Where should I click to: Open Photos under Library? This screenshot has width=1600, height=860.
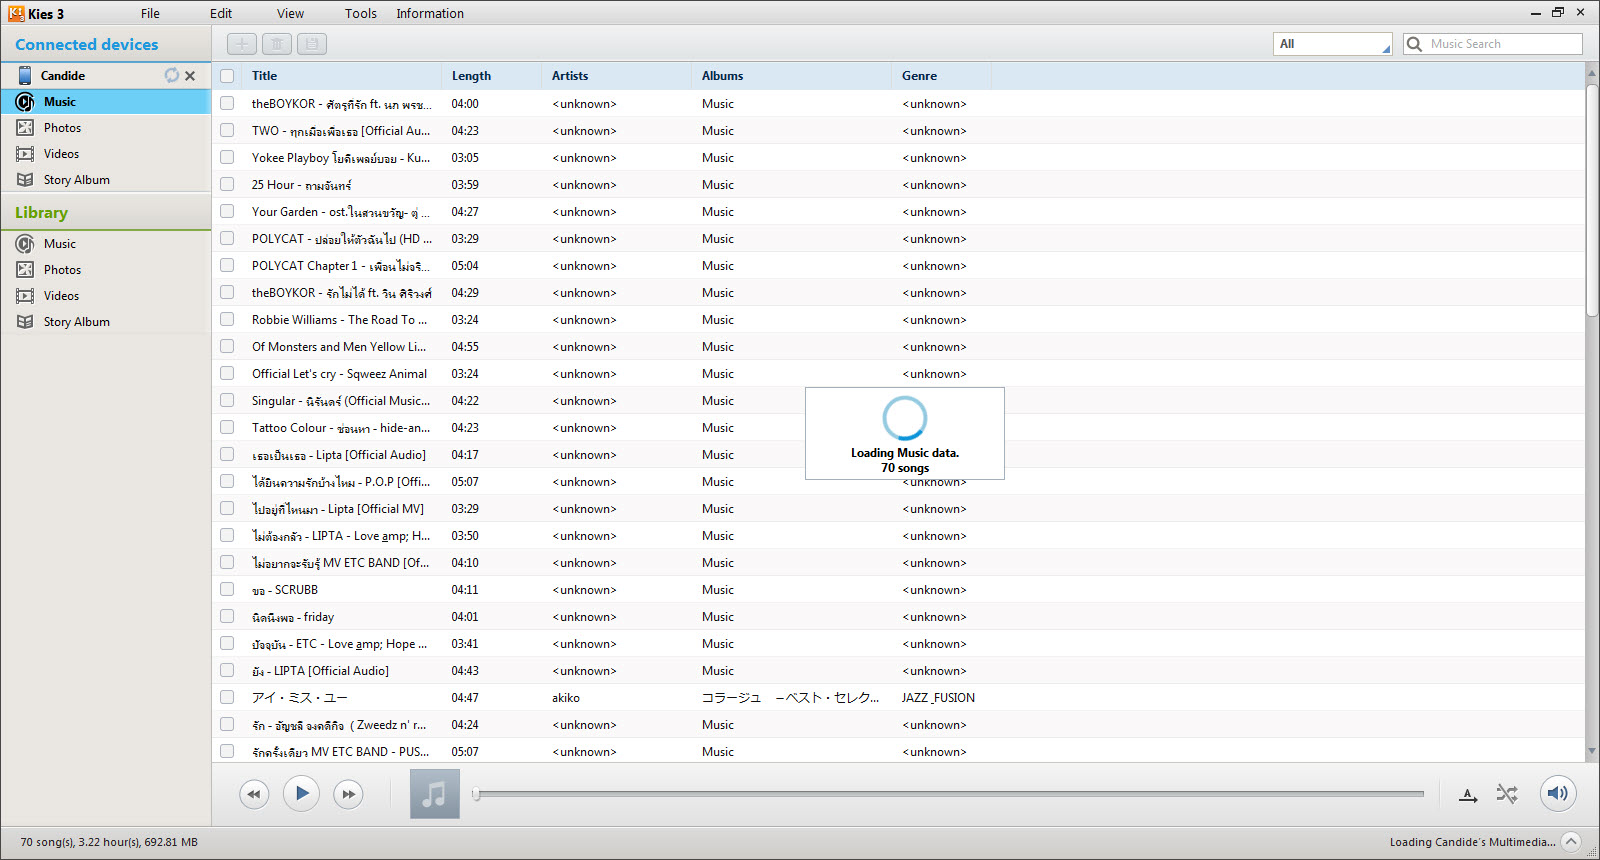(62, 270)
